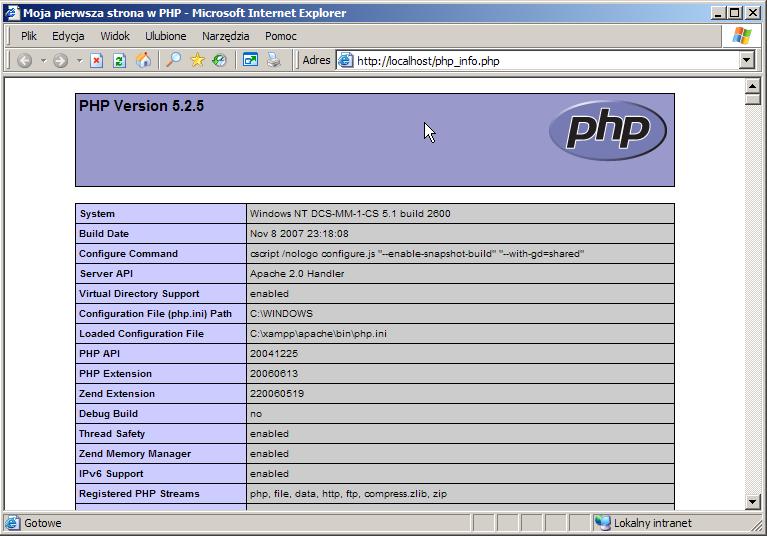The image size is (767, 536).
Task: Click the 'Gotowe' status bar text
Action: pos(43,523)
